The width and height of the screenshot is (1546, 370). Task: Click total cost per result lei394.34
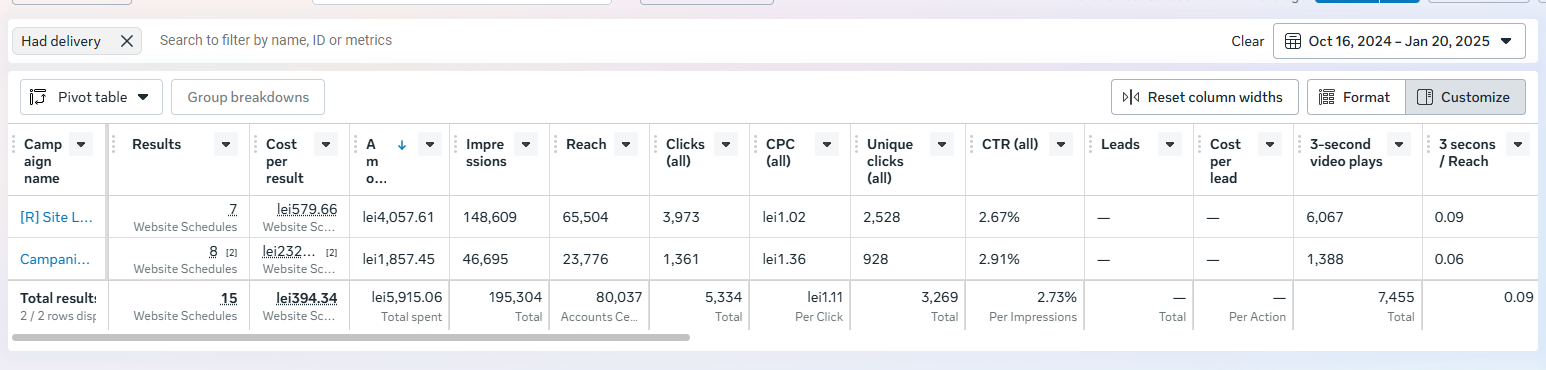(307, 298)
